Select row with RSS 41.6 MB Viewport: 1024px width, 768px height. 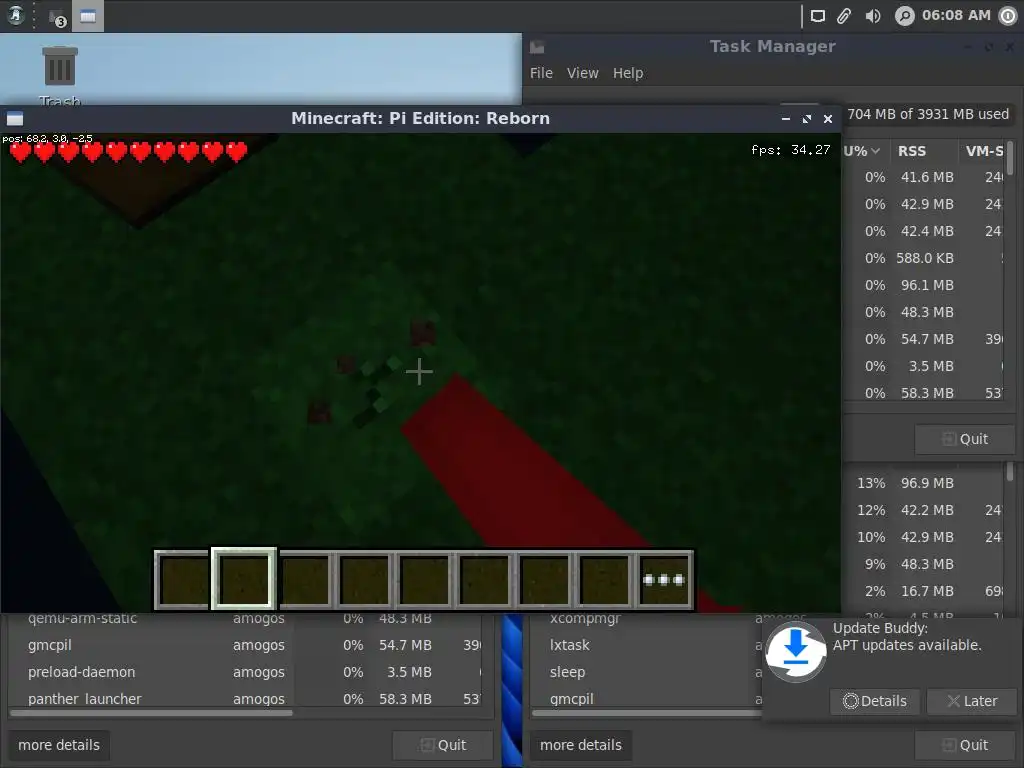923,177
